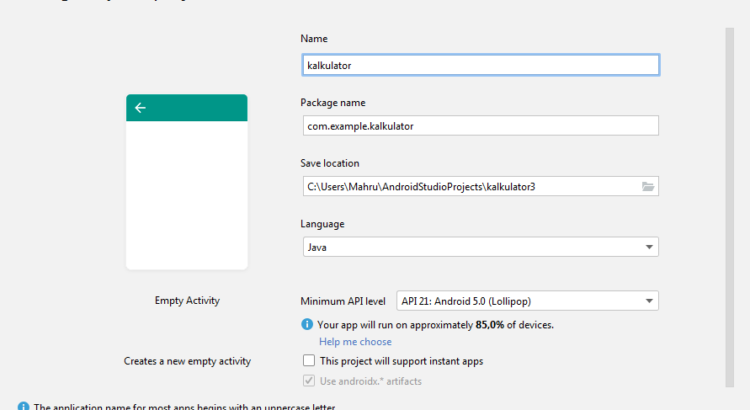
Task: Click the 'Java' value in the Language box
Action: (x=318, y=247)
